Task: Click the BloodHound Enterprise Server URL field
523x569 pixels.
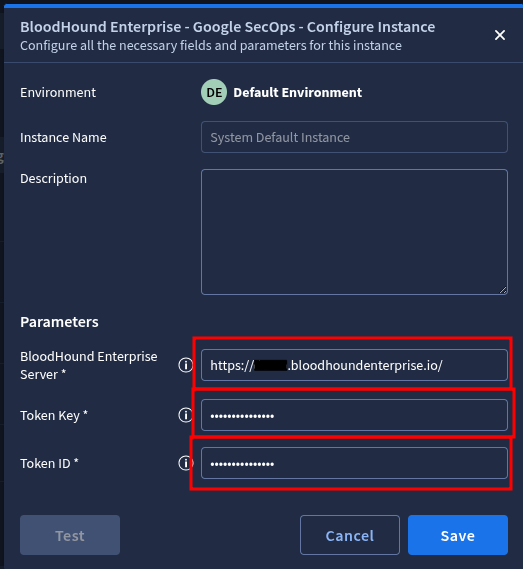Action: tap(354, 365)
